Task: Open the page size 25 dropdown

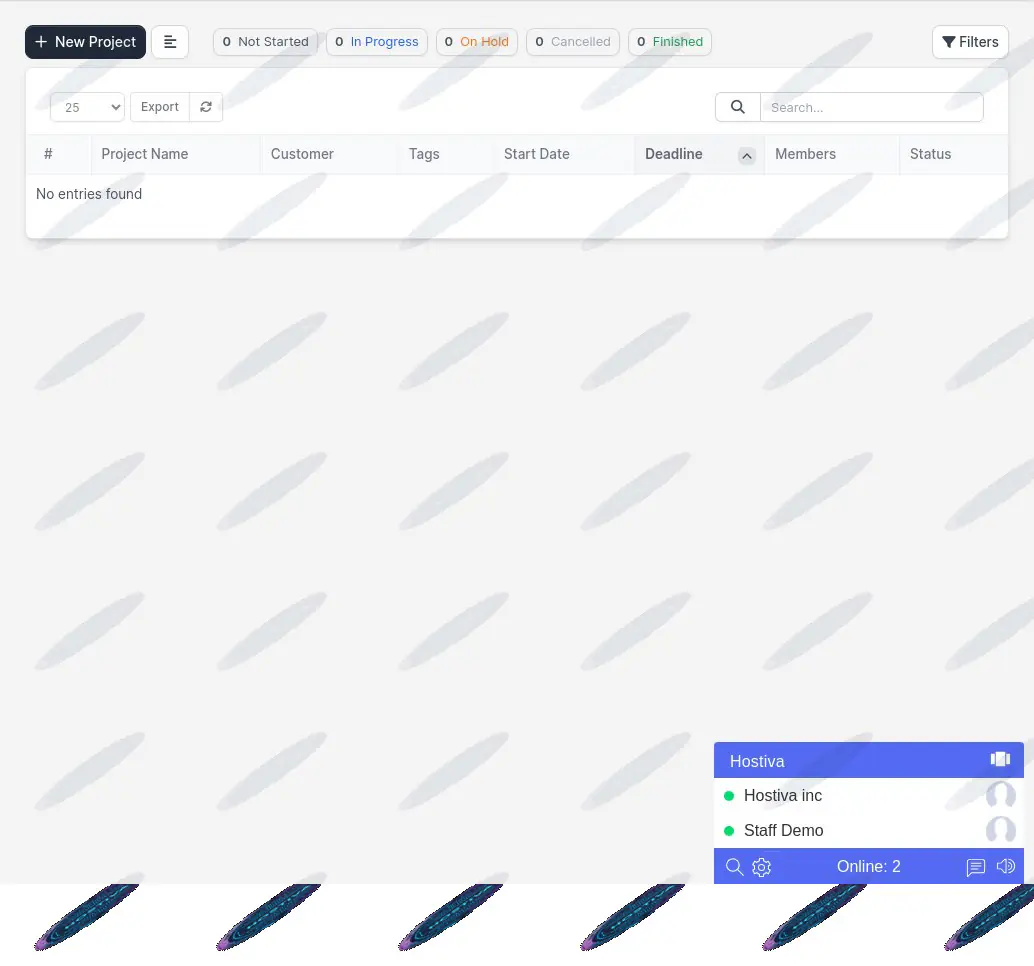Action: pyautogui.click(x=87, y=107)
